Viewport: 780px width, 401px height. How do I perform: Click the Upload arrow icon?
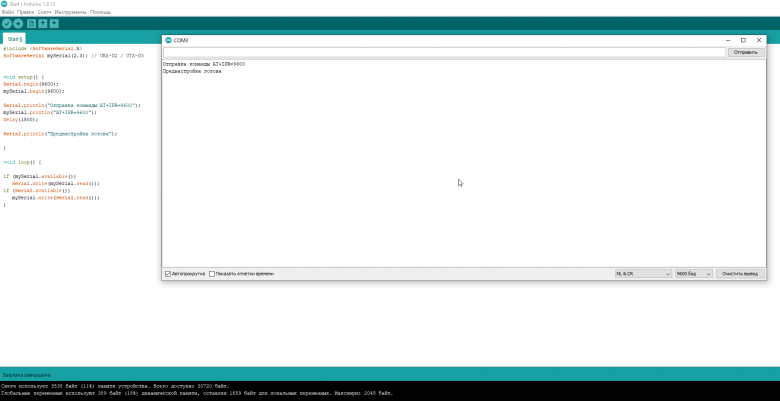click(18, 22)
